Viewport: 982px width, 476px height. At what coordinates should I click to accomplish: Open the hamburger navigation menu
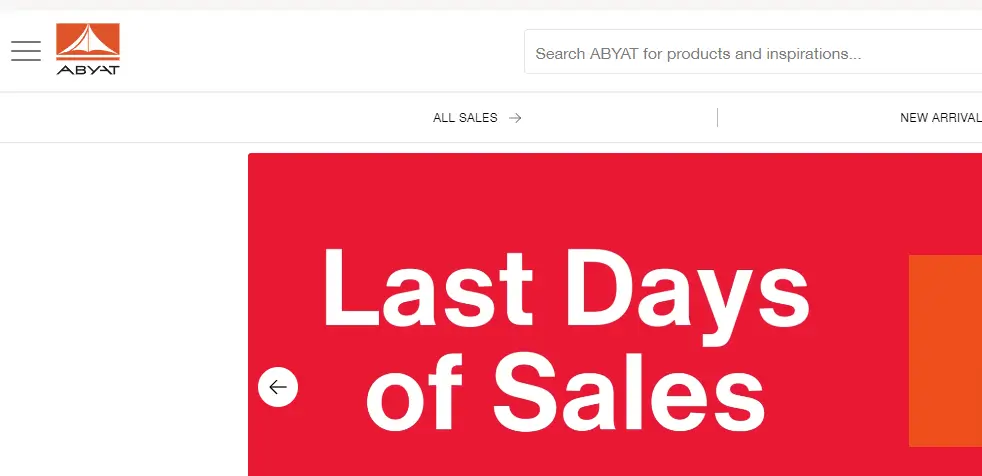tap(26, 51)
